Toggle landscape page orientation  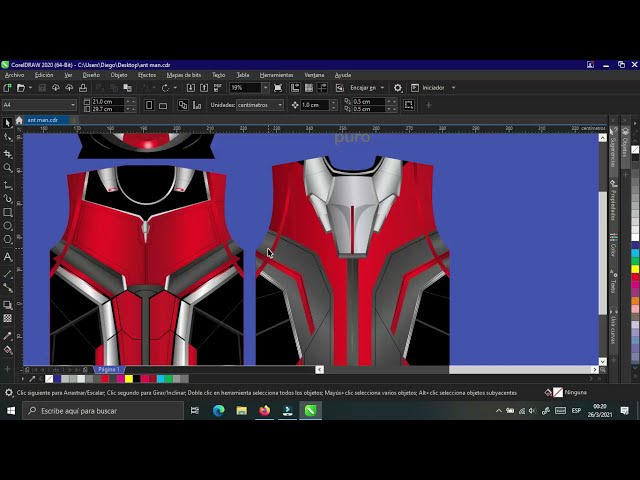coord(163,105)
